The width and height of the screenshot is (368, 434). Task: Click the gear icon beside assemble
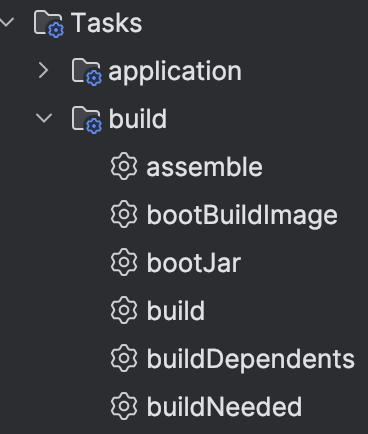coord(124,166)
